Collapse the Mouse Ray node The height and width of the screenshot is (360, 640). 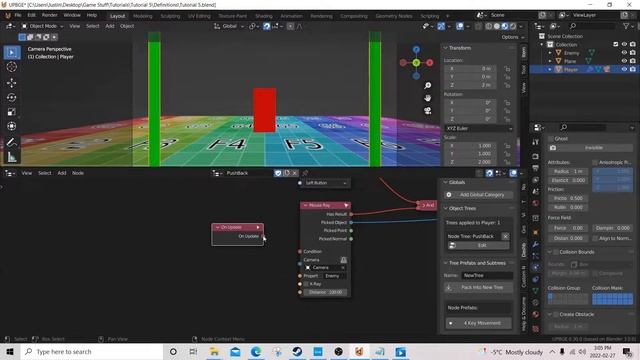[305, 205]
